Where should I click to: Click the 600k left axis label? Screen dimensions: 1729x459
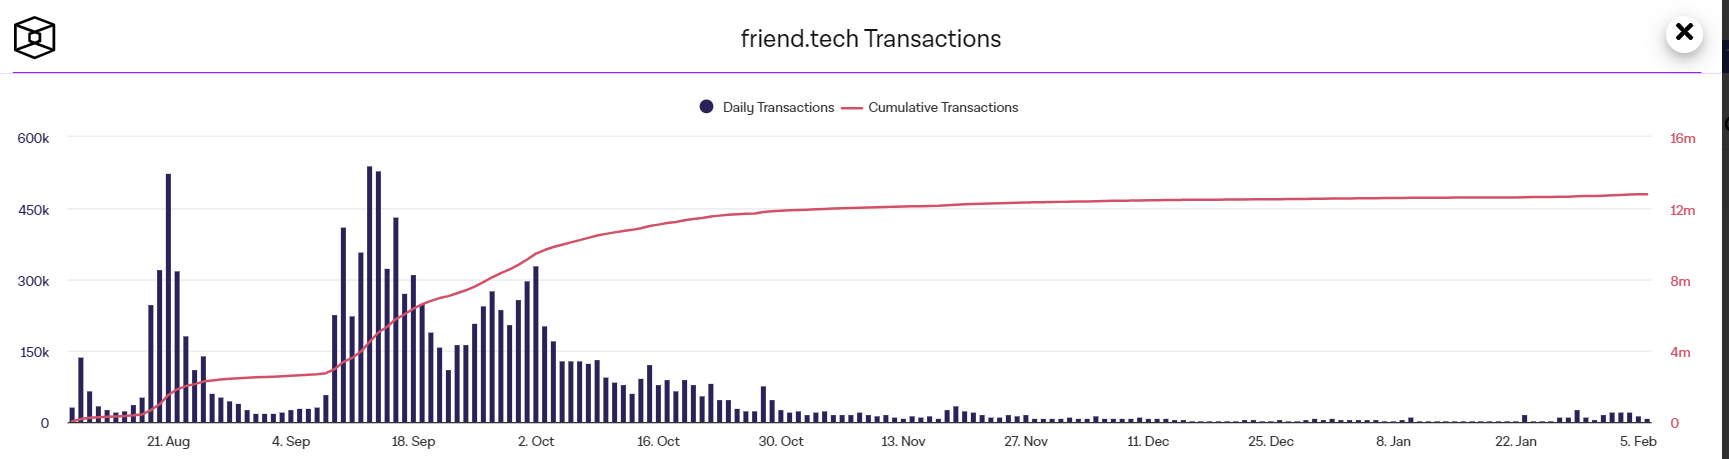(x=33, y=138)
